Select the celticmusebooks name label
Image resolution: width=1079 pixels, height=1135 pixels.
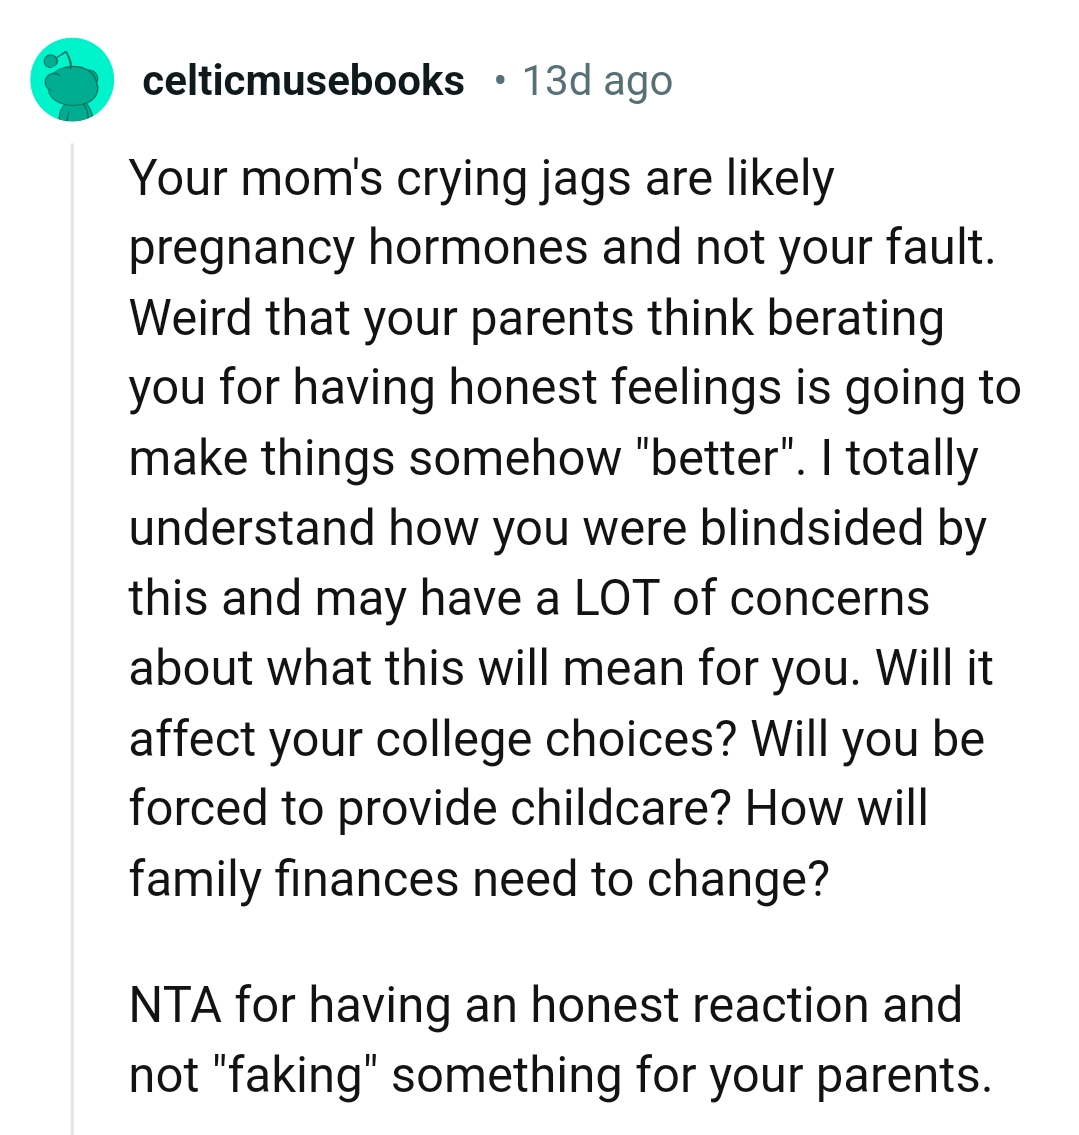pyautogui.click(x=303, y=80)
